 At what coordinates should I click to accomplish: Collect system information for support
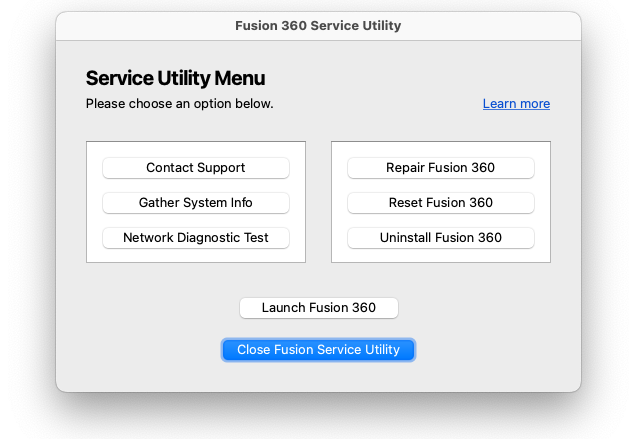tap(196, 203)
